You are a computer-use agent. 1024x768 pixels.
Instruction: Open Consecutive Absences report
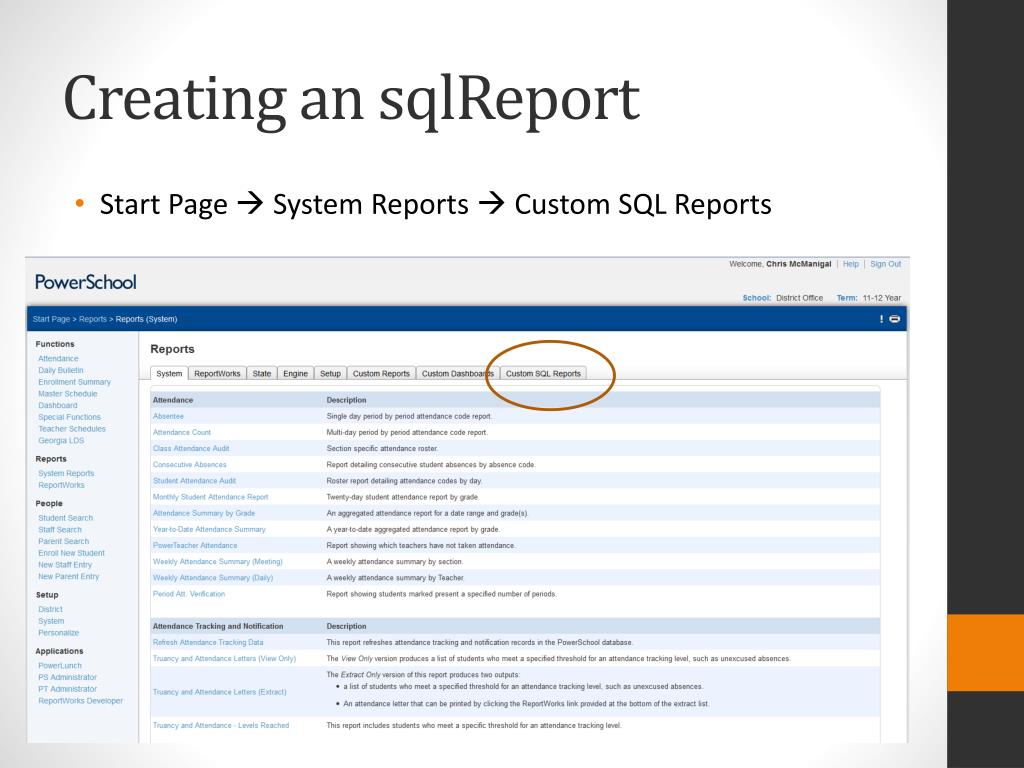point(189,465)
